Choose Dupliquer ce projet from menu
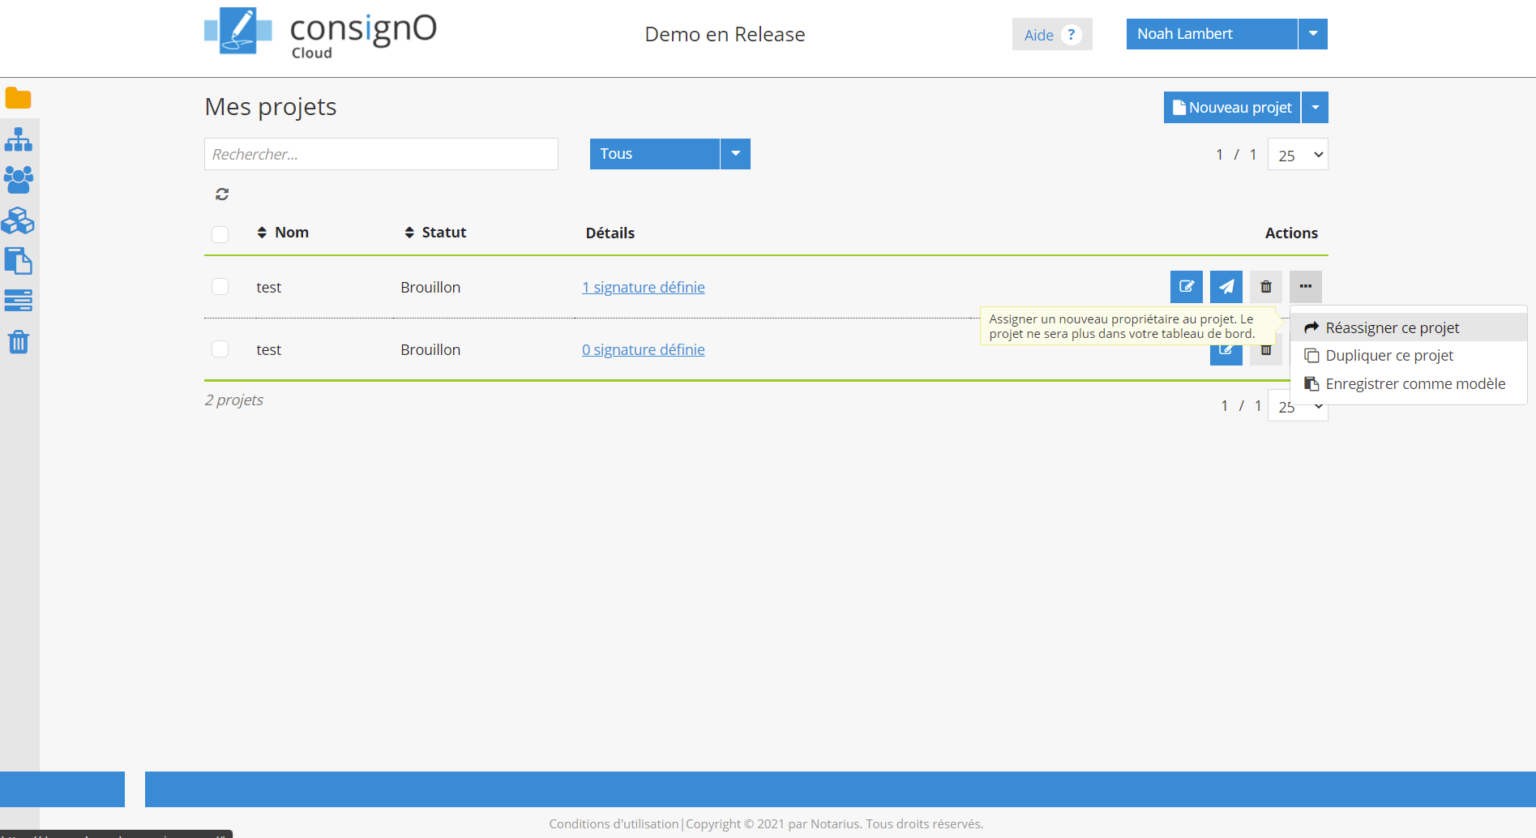This screenshot has height=838, width=1536. (x=1389, y=356)
